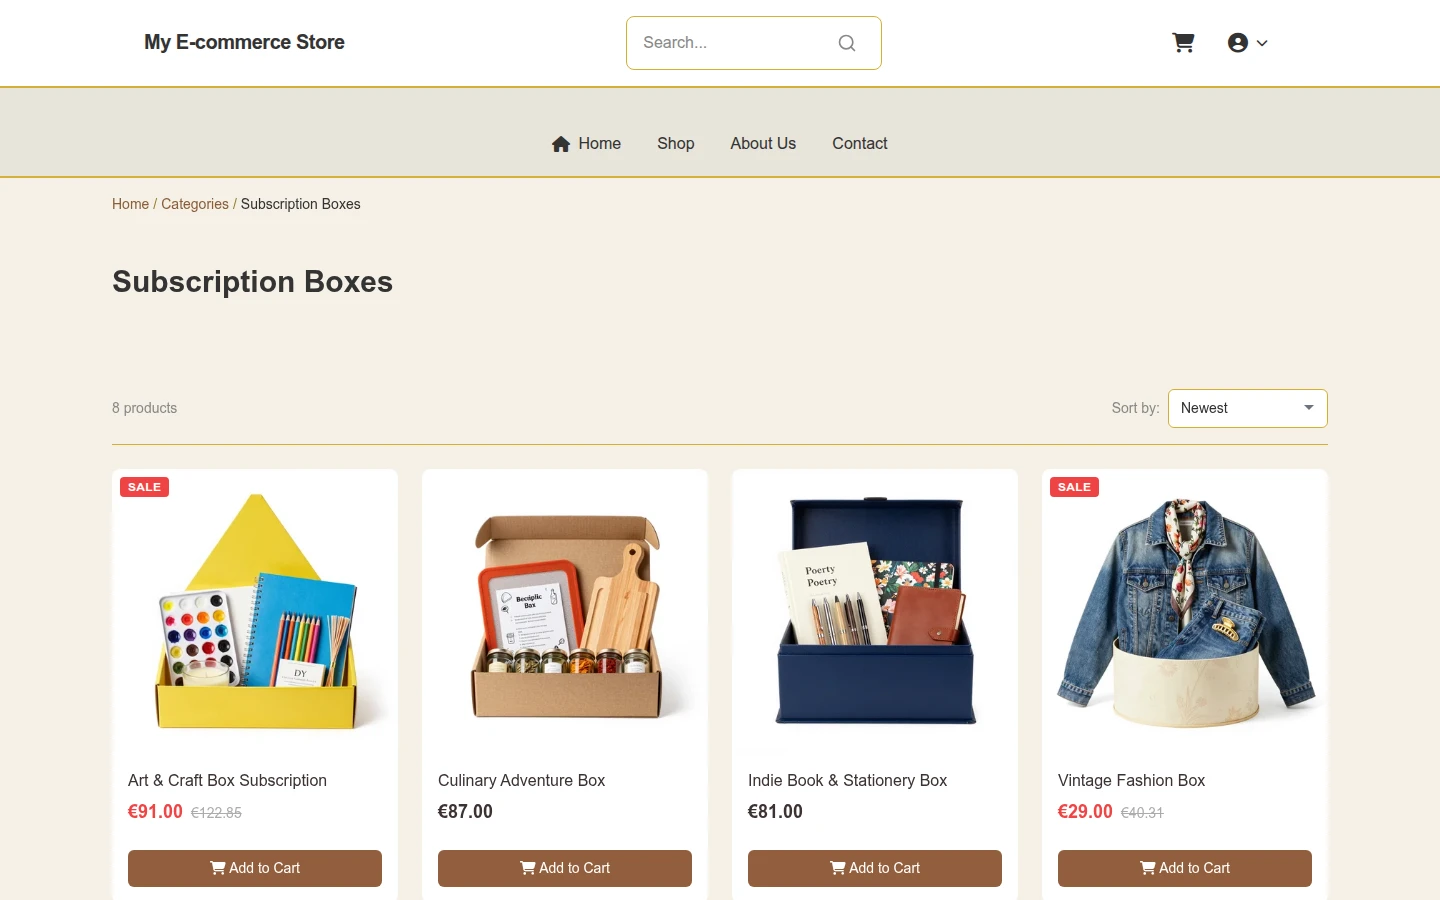
Task: Open the Shop menu item
Action: tap(676, 144)
